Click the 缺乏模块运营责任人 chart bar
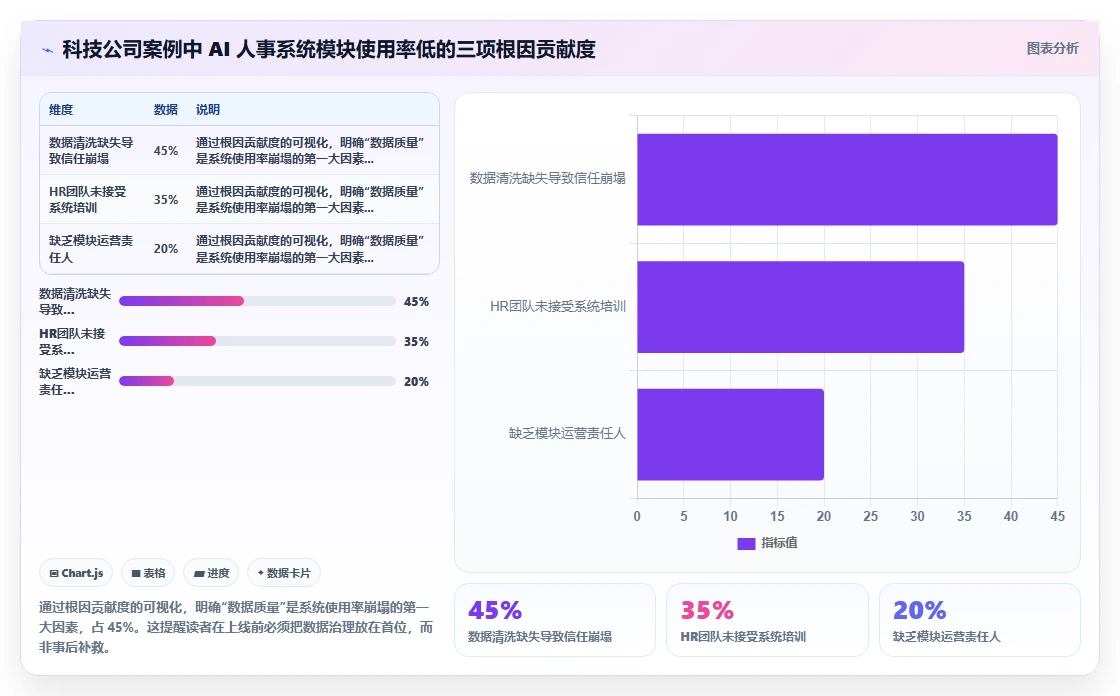 (731, 434)
